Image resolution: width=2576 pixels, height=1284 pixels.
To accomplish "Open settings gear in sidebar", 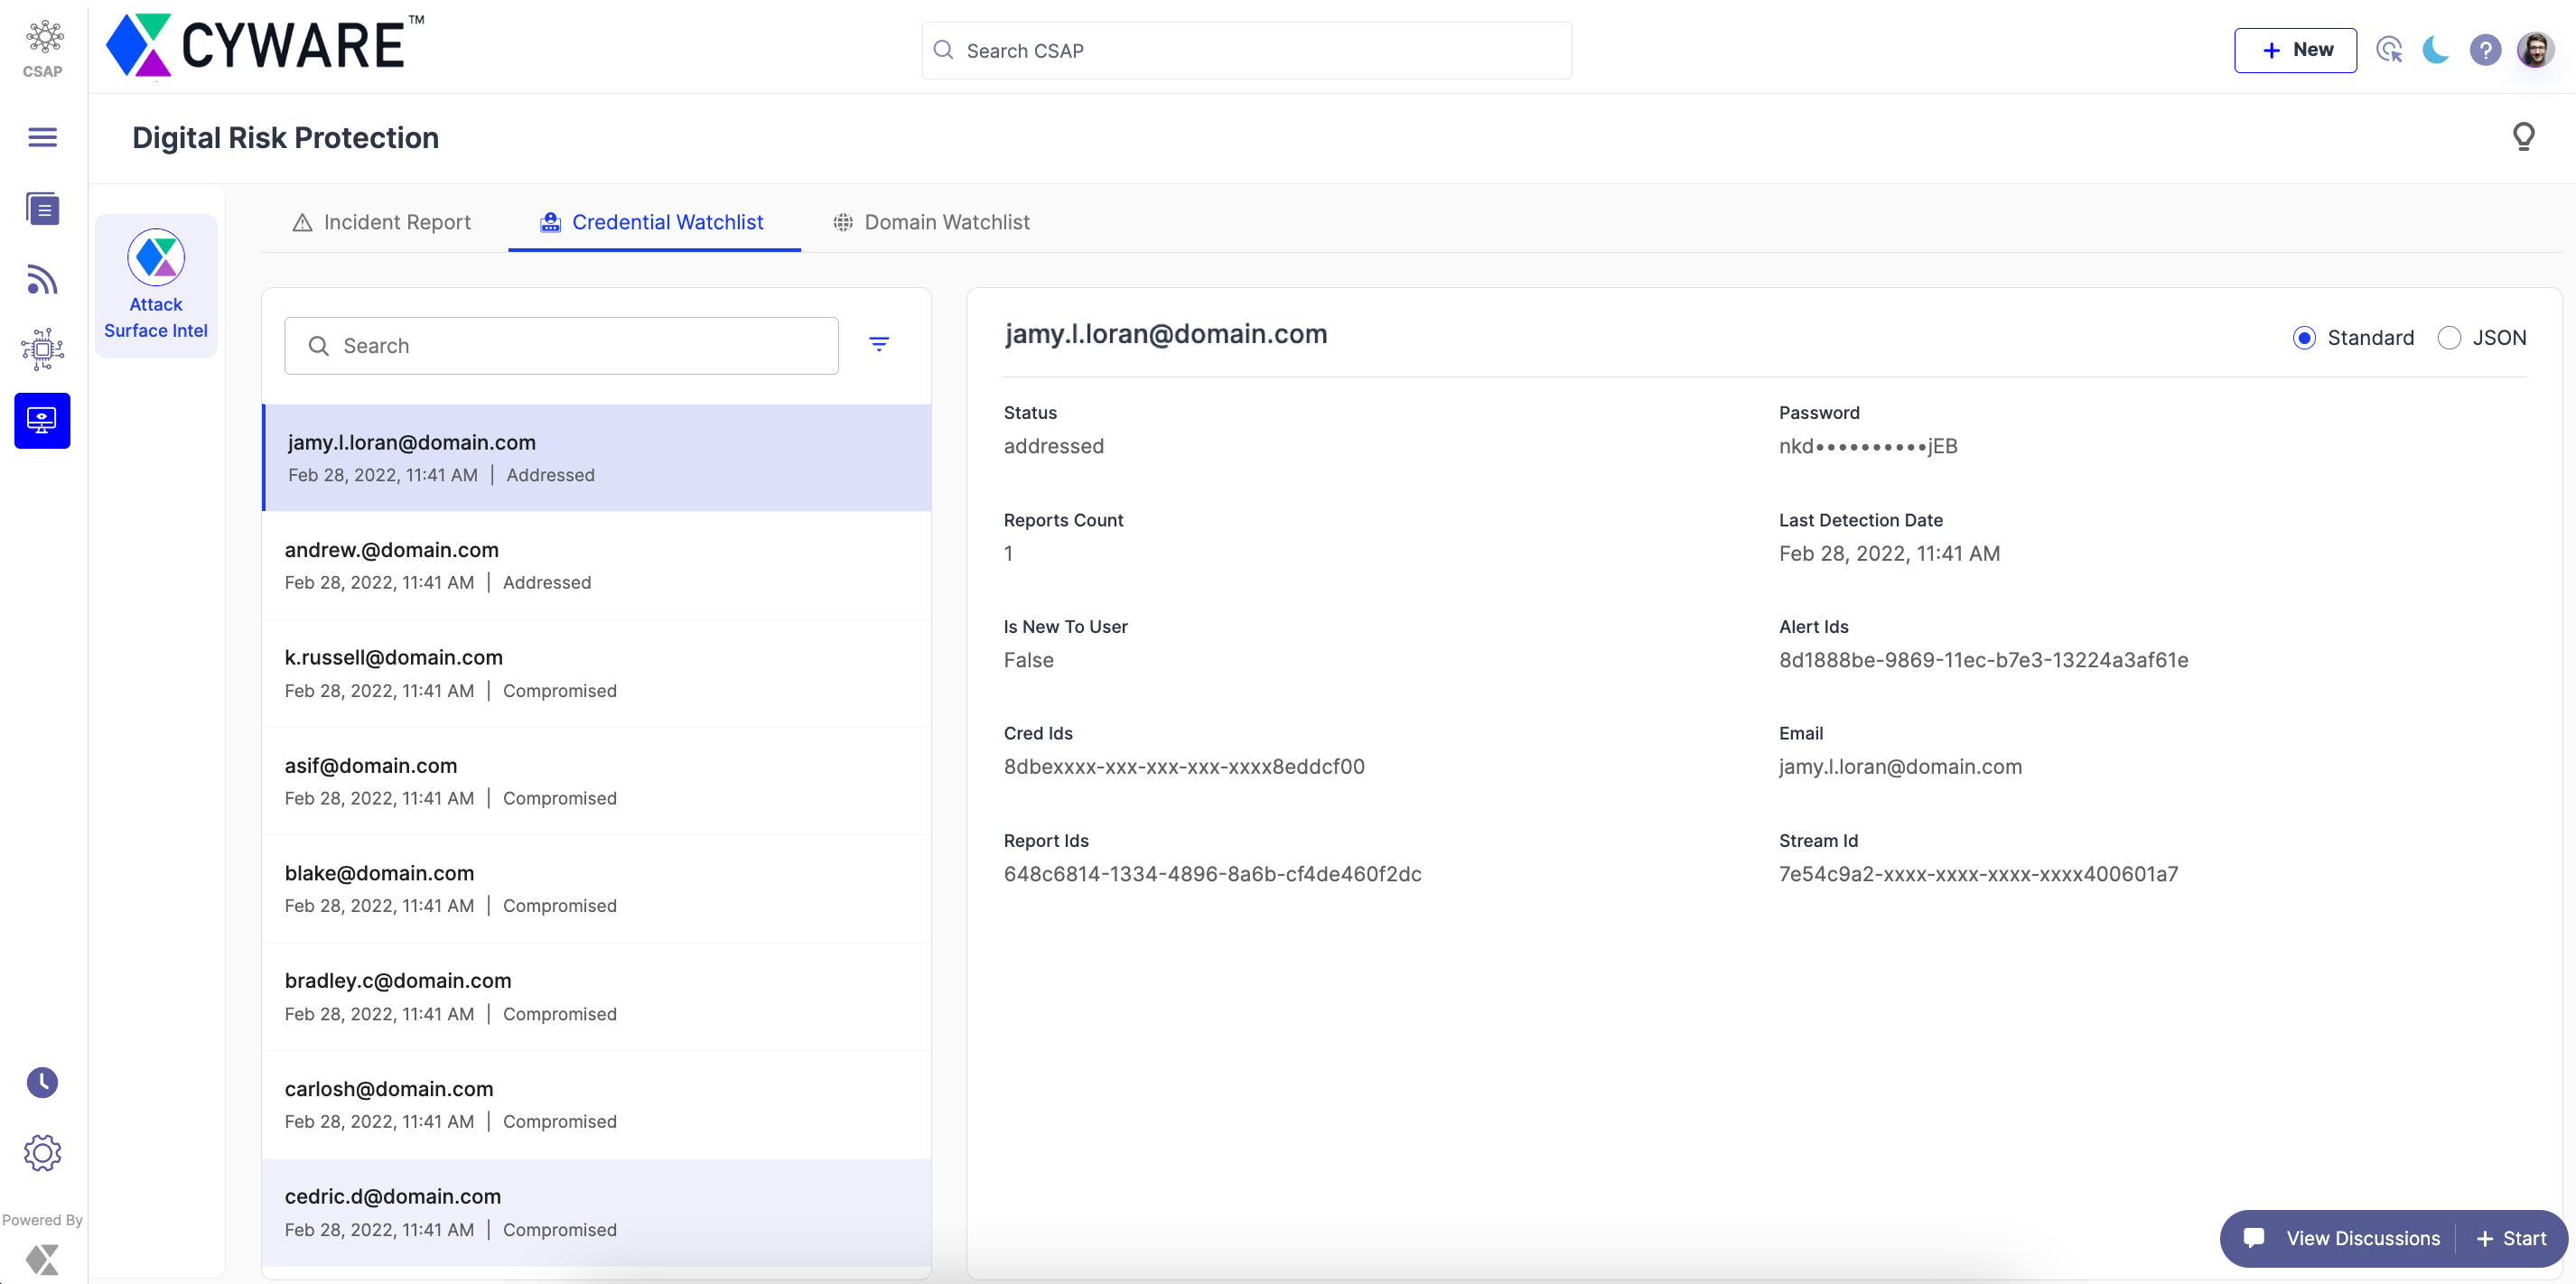I will pos(42,1153).
